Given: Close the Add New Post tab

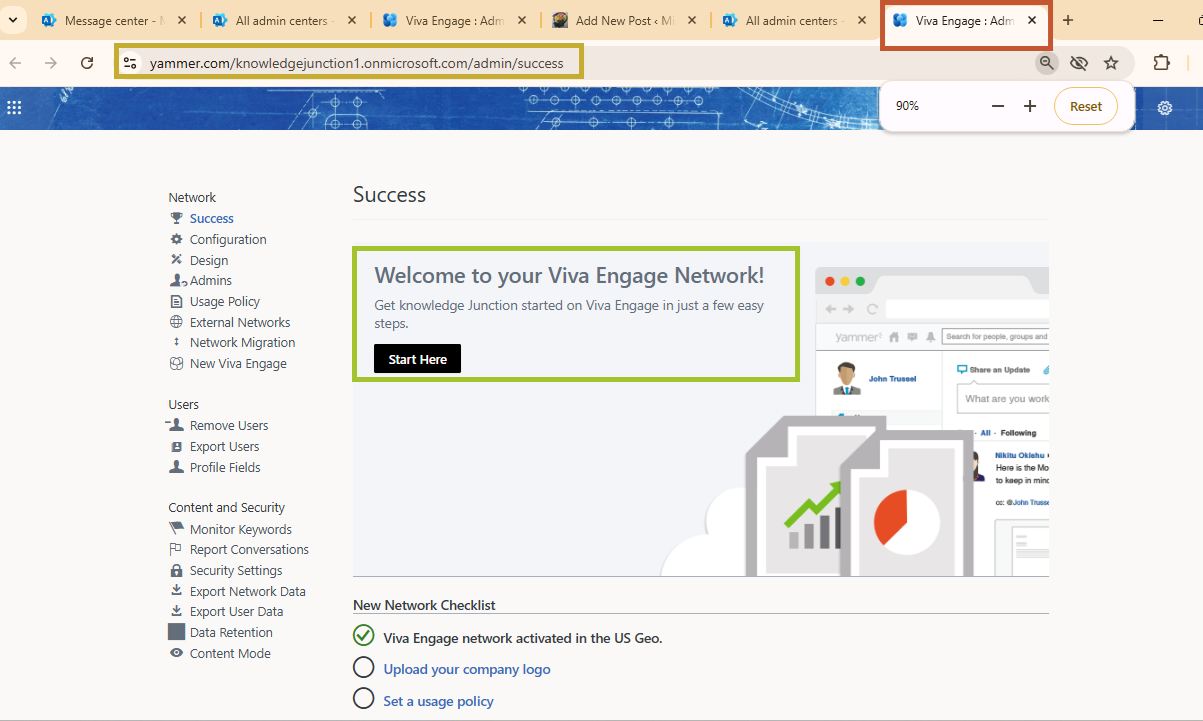Looking at the screenshot, I should pyautogui.click(x=692, y=20).
